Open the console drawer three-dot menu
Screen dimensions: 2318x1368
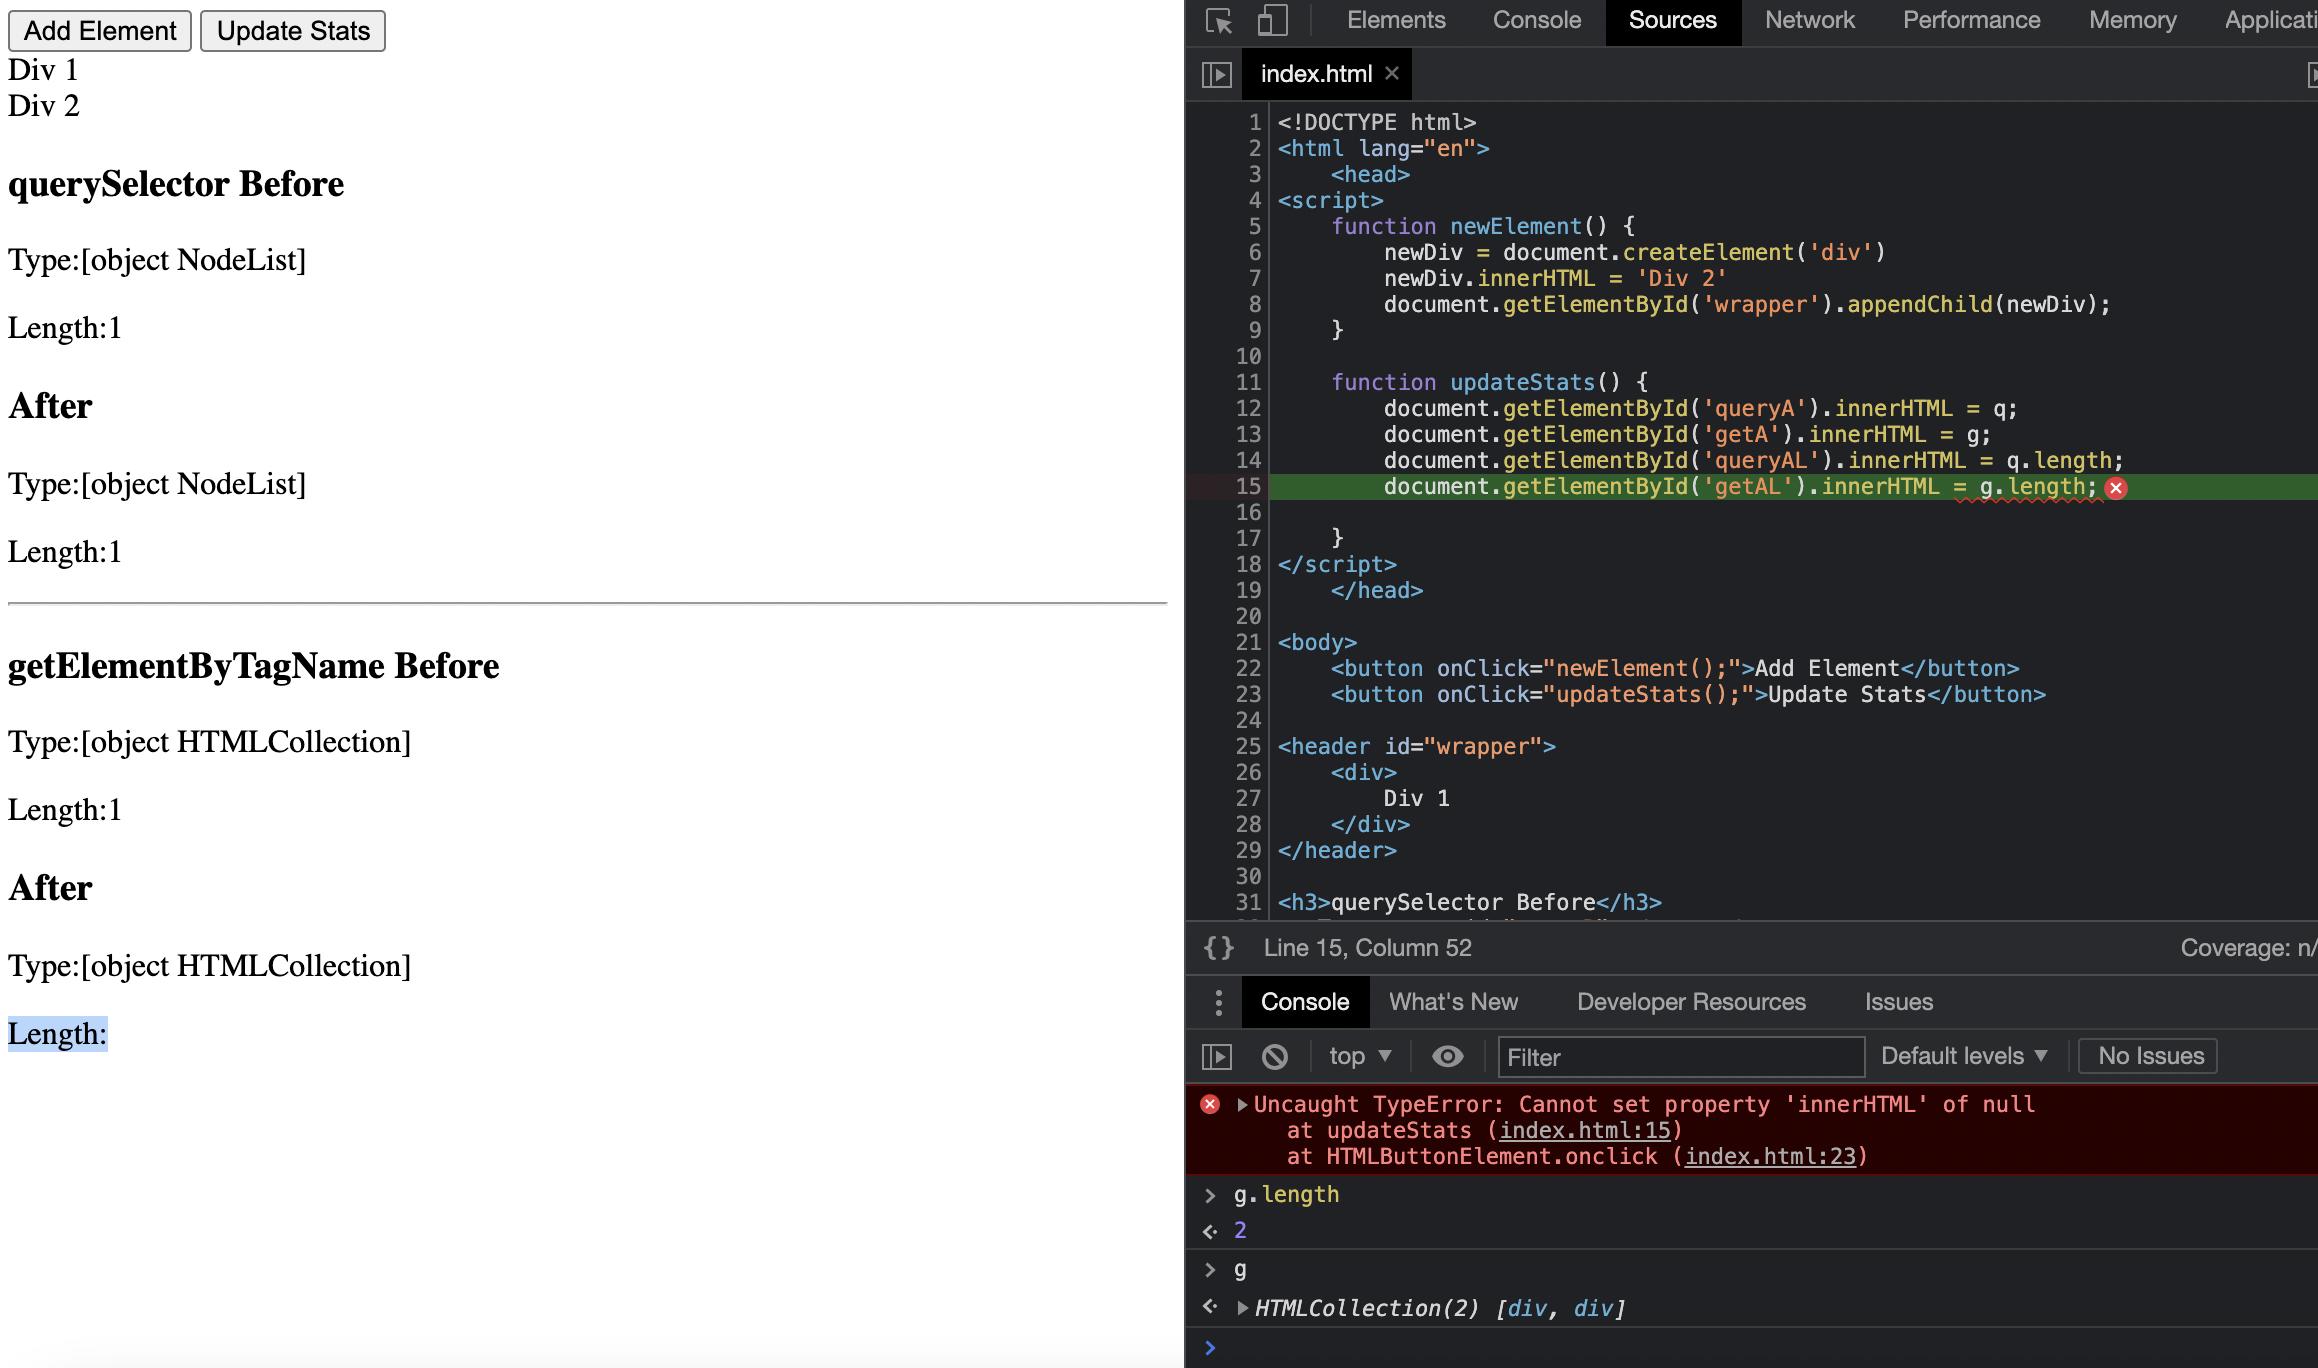pos(1218,1002)
